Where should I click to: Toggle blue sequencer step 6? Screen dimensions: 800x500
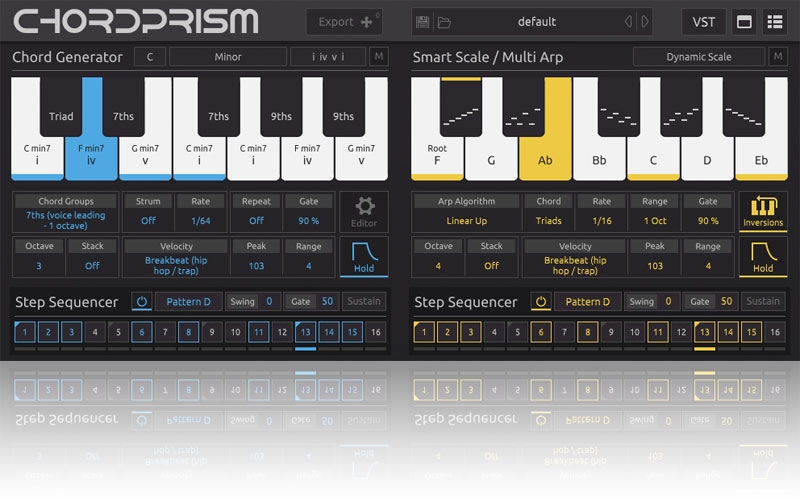coord(141,332)
